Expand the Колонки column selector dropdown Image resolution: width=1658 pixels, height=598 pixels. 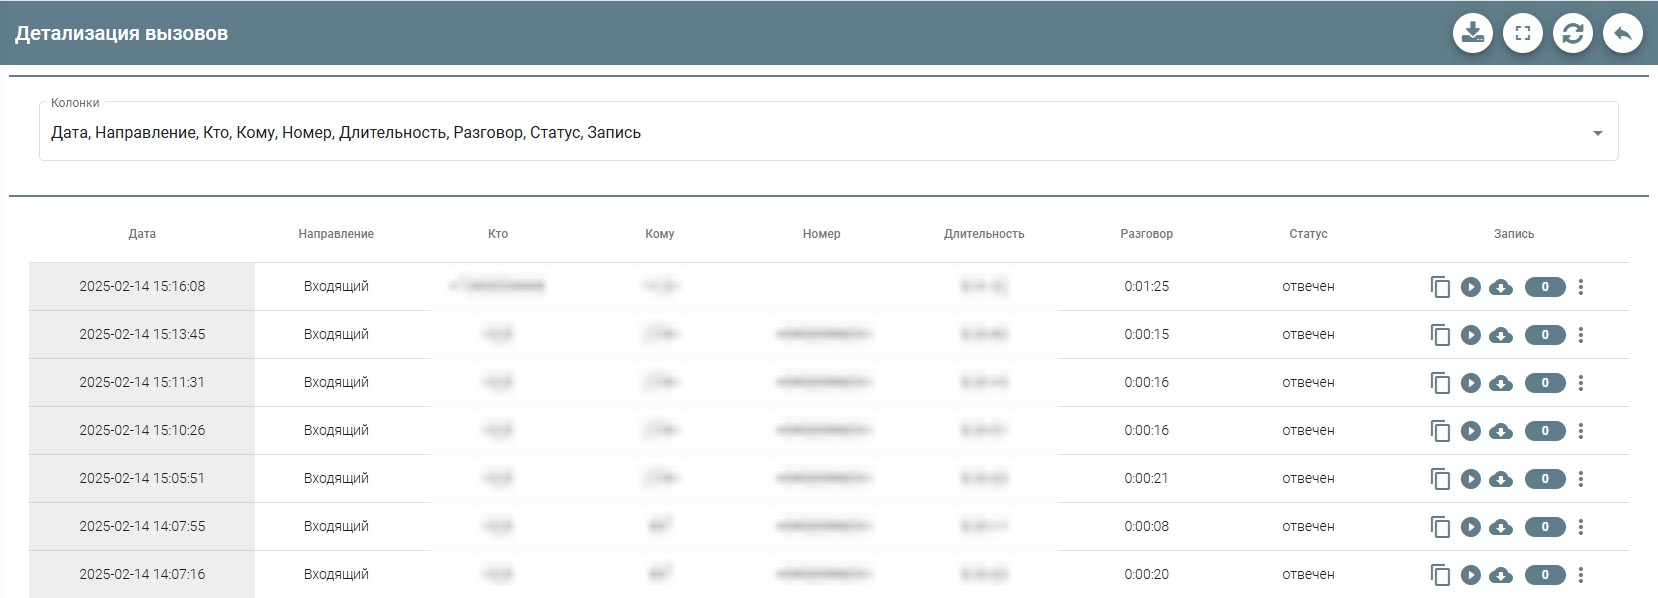[x=1597, y=133]
